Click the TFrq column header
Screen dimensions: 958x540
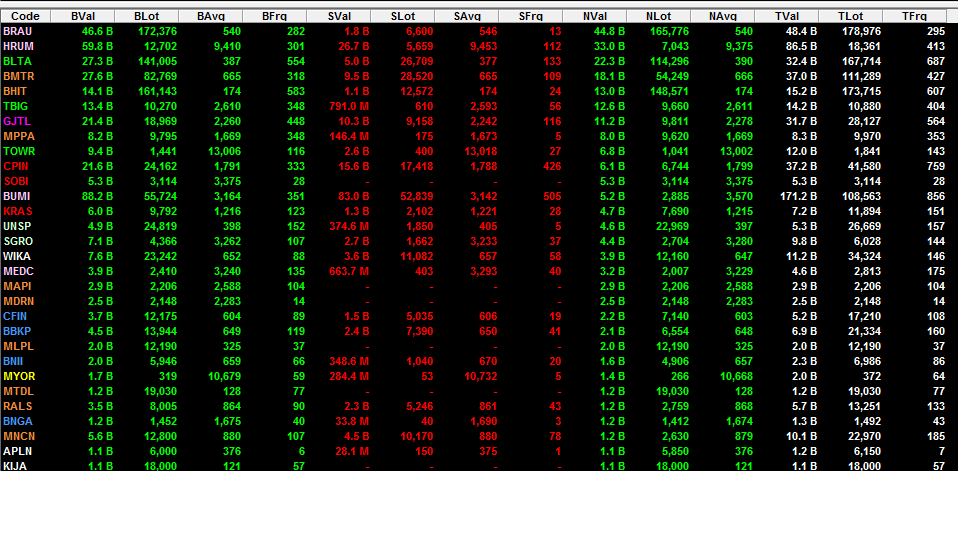pyautogui.click(x=915, y=16)
